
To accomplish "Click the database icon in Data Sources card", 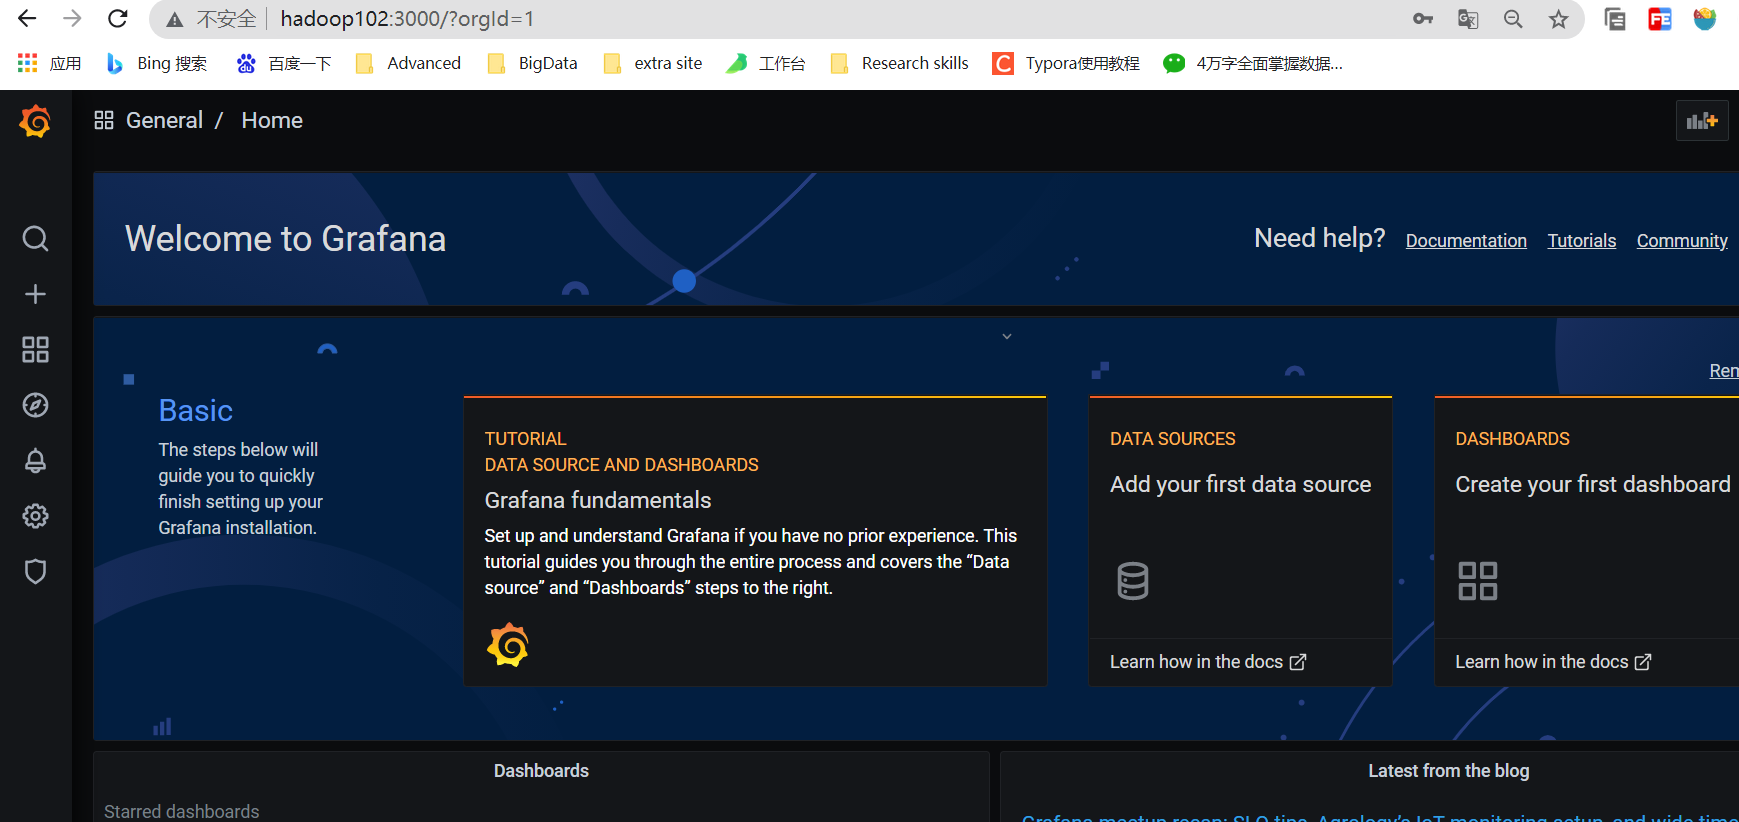I will 1133,581.
